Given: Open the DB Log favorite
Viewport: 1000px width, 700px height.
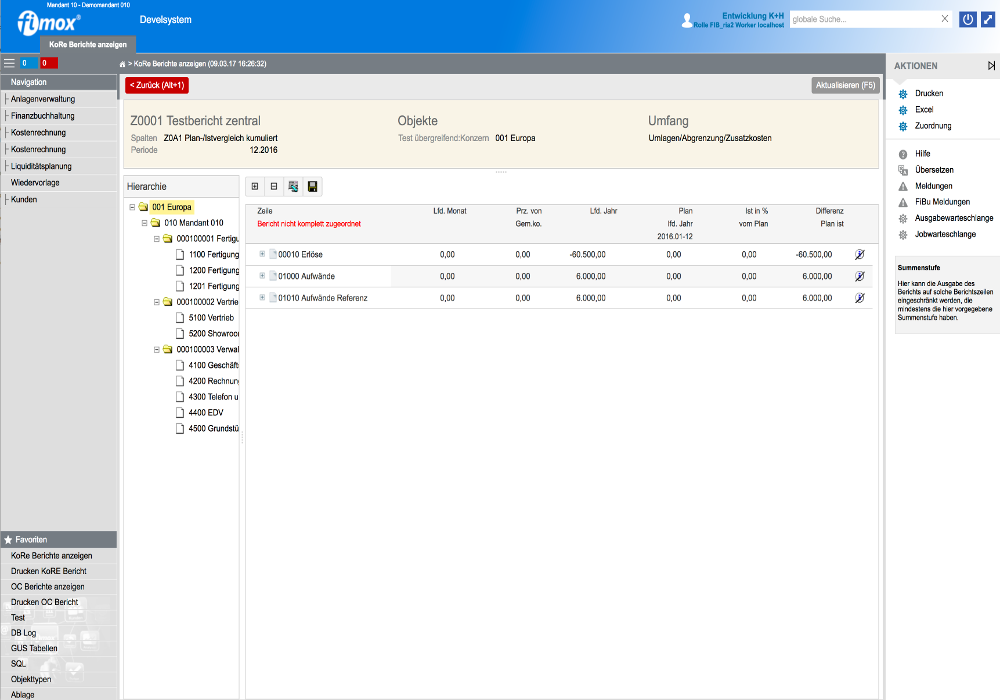Looking at the screenshot, I should pos(24,633).
